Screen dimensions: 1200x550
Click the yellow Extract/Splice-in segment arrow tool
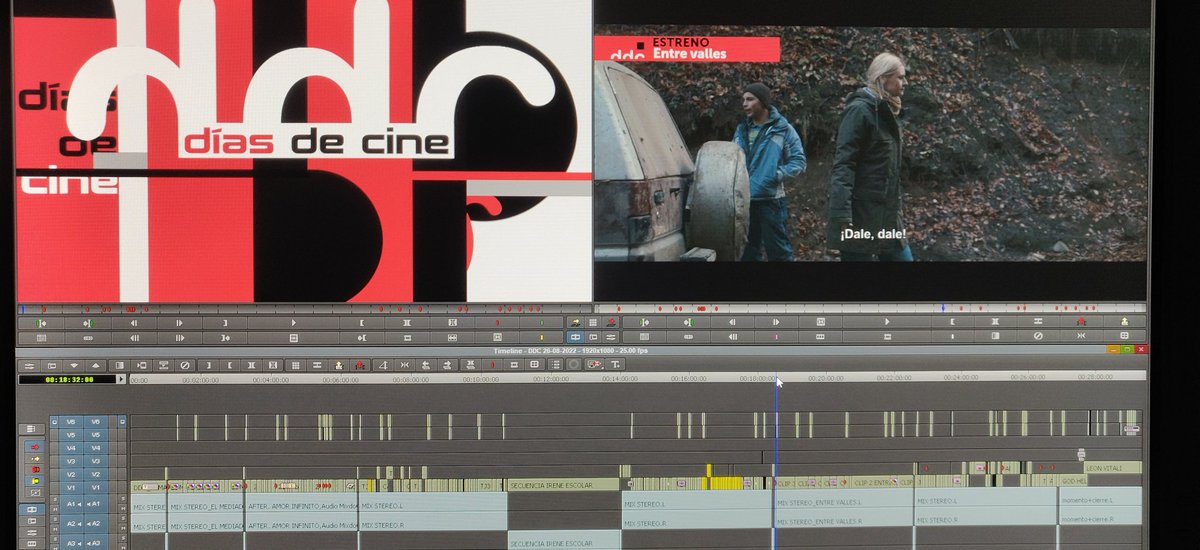(35, 458)
